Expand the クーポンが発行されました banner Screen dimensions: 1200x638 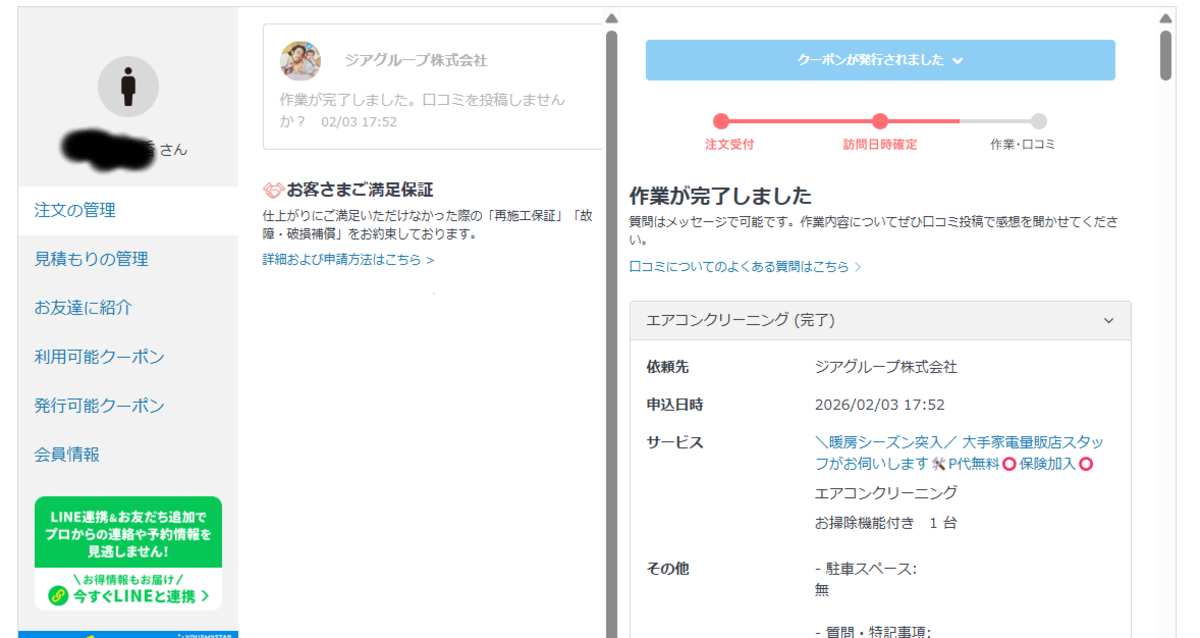[880, 60]
